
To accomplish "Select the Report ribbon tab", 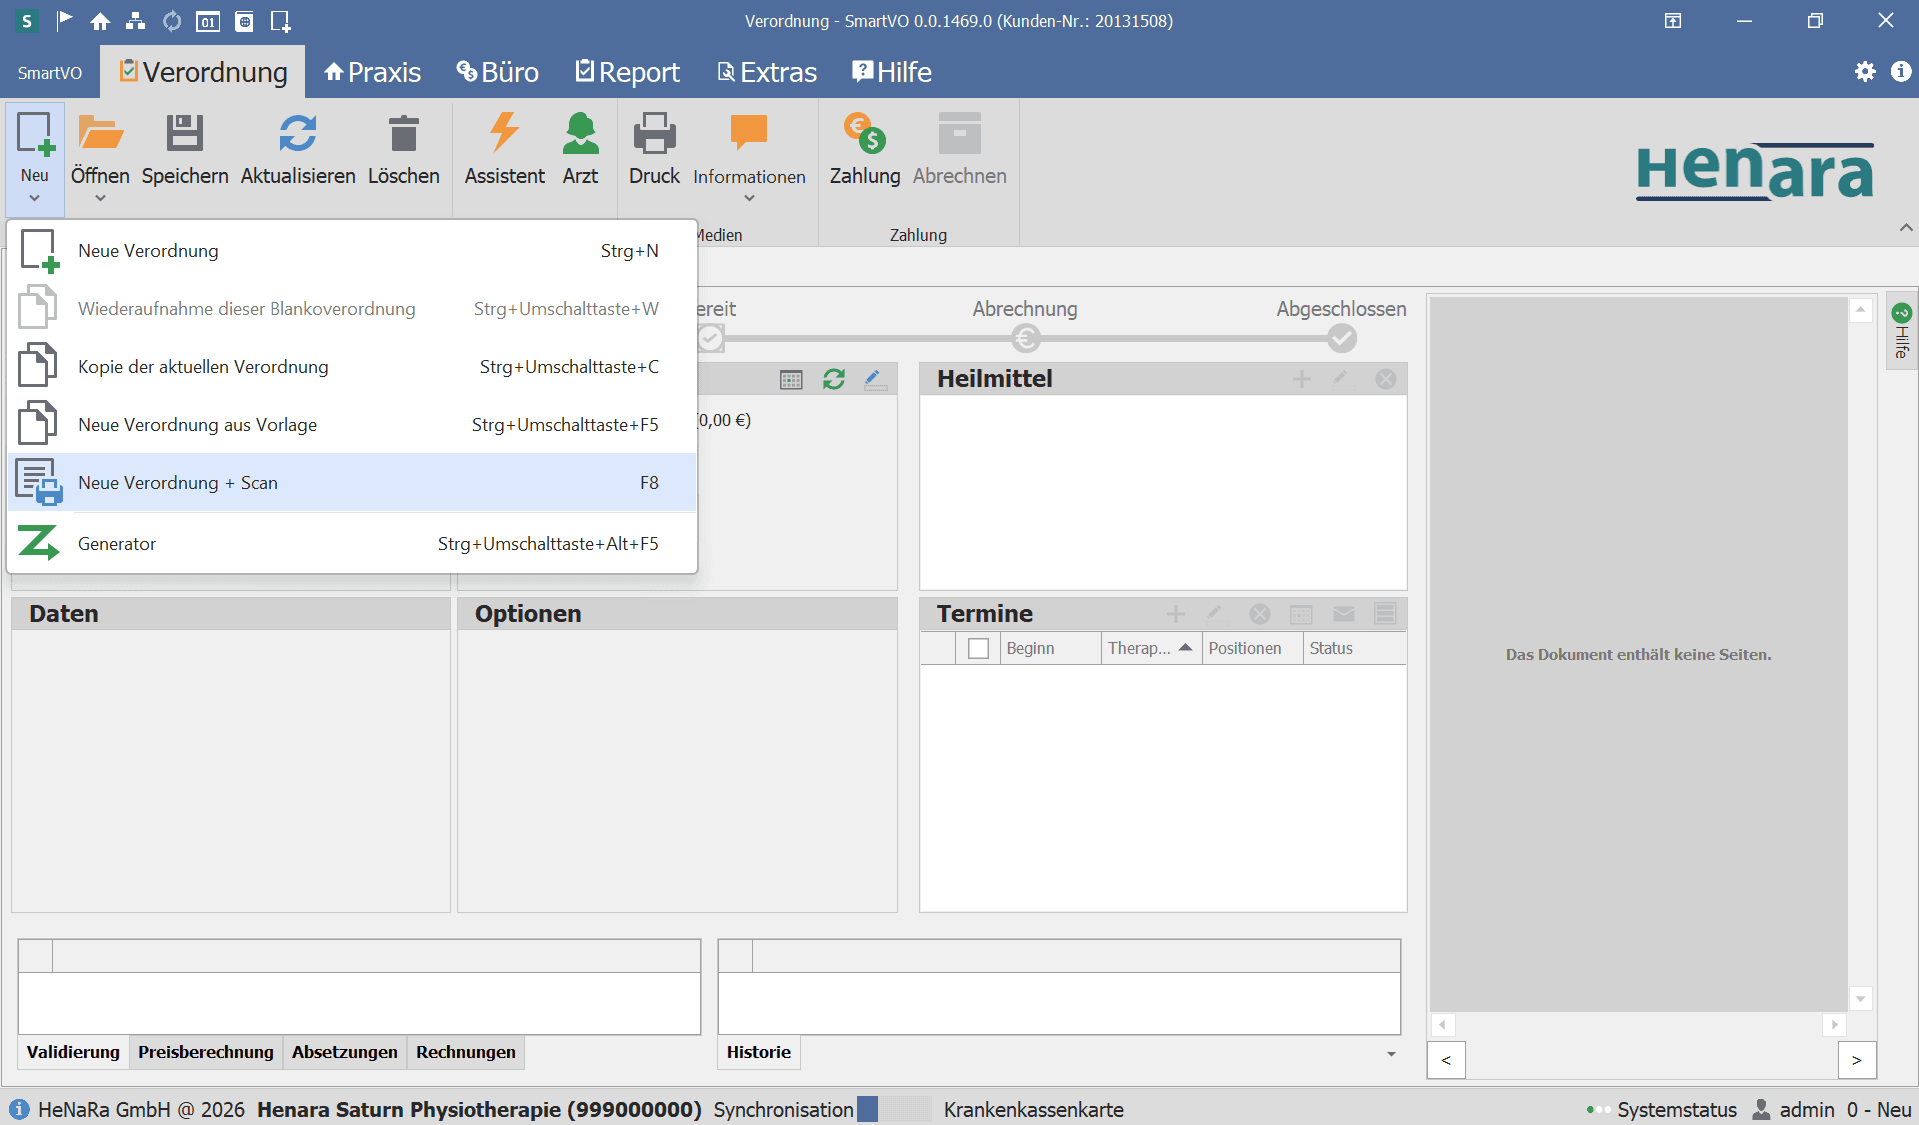I will [628, 72].
